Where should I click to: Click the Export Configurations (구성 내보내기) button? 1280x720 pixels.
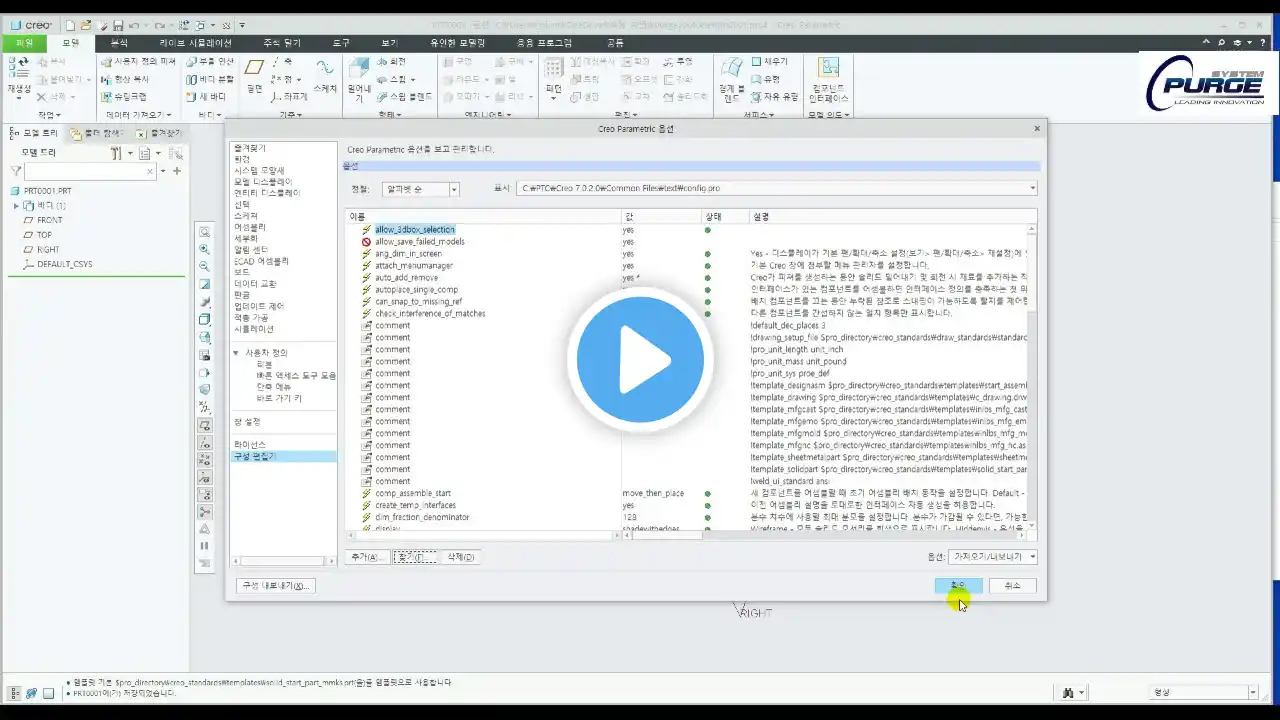[x=274, y=585]
